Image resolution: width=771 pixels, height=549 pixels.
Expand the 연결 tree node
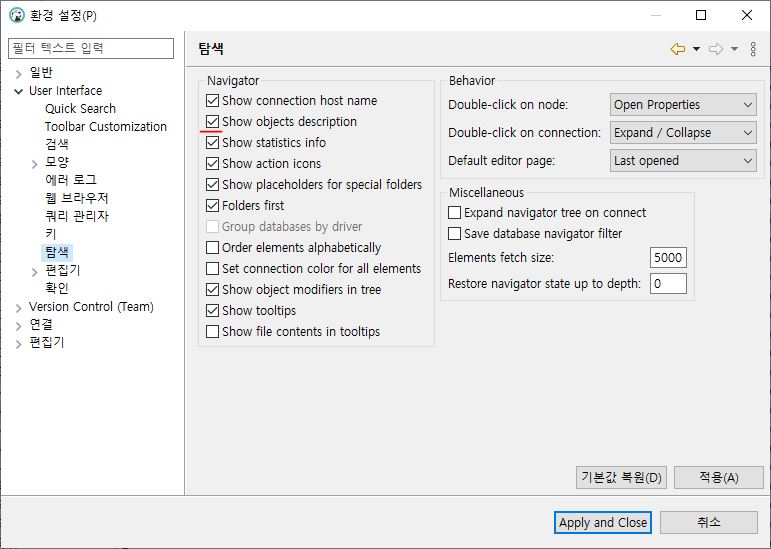[x=19, y=325]
